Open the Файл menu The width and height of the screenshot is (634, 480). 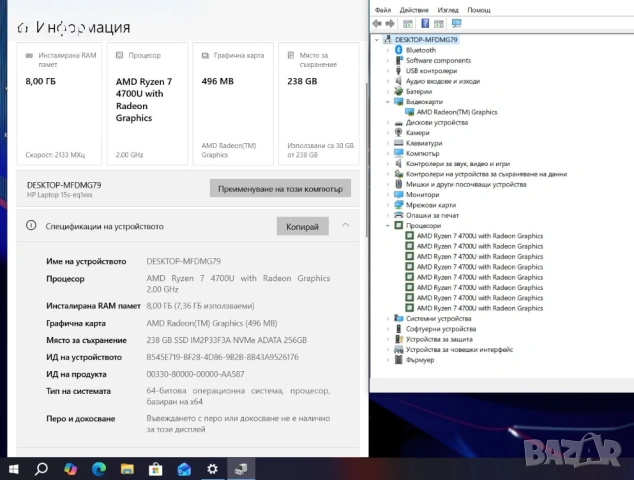383,10
